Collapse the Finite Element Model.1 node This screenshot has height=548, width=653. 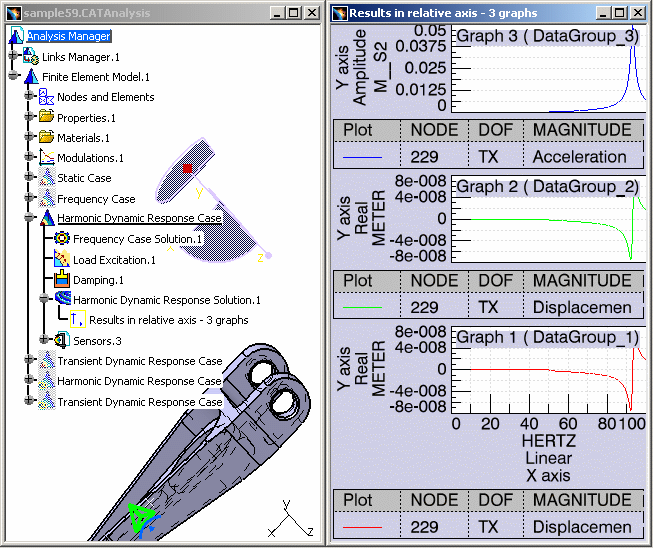point(13,75)
